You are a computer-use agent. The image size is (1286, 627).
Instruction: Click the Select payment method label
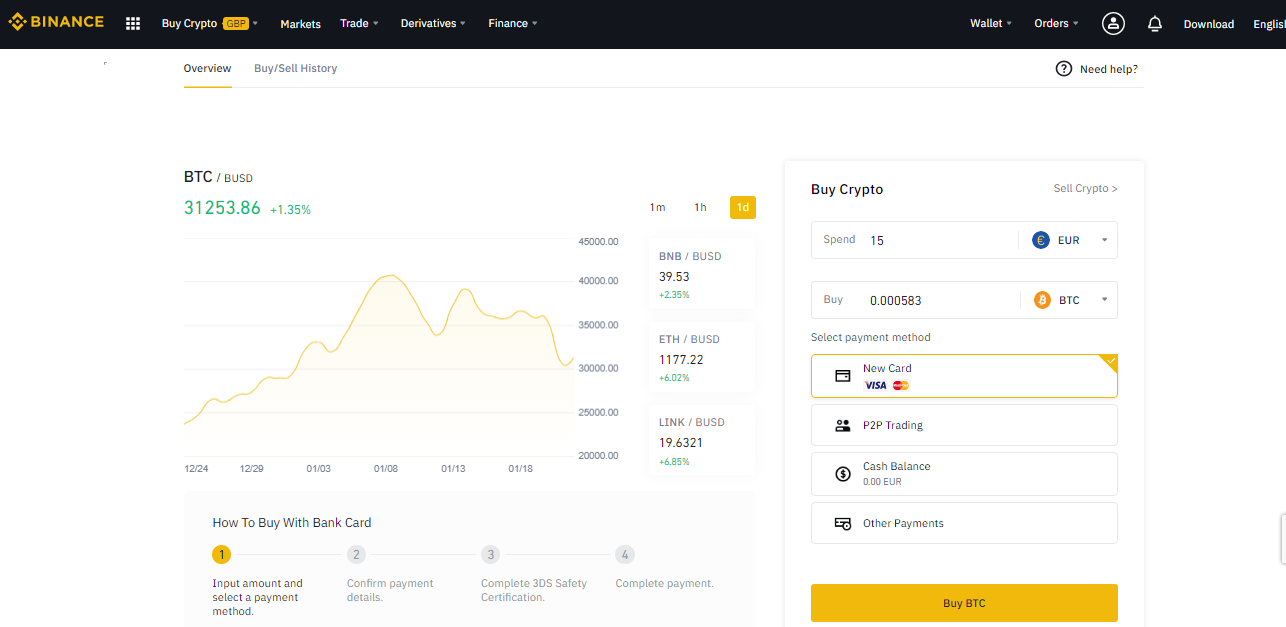[870, 337]
